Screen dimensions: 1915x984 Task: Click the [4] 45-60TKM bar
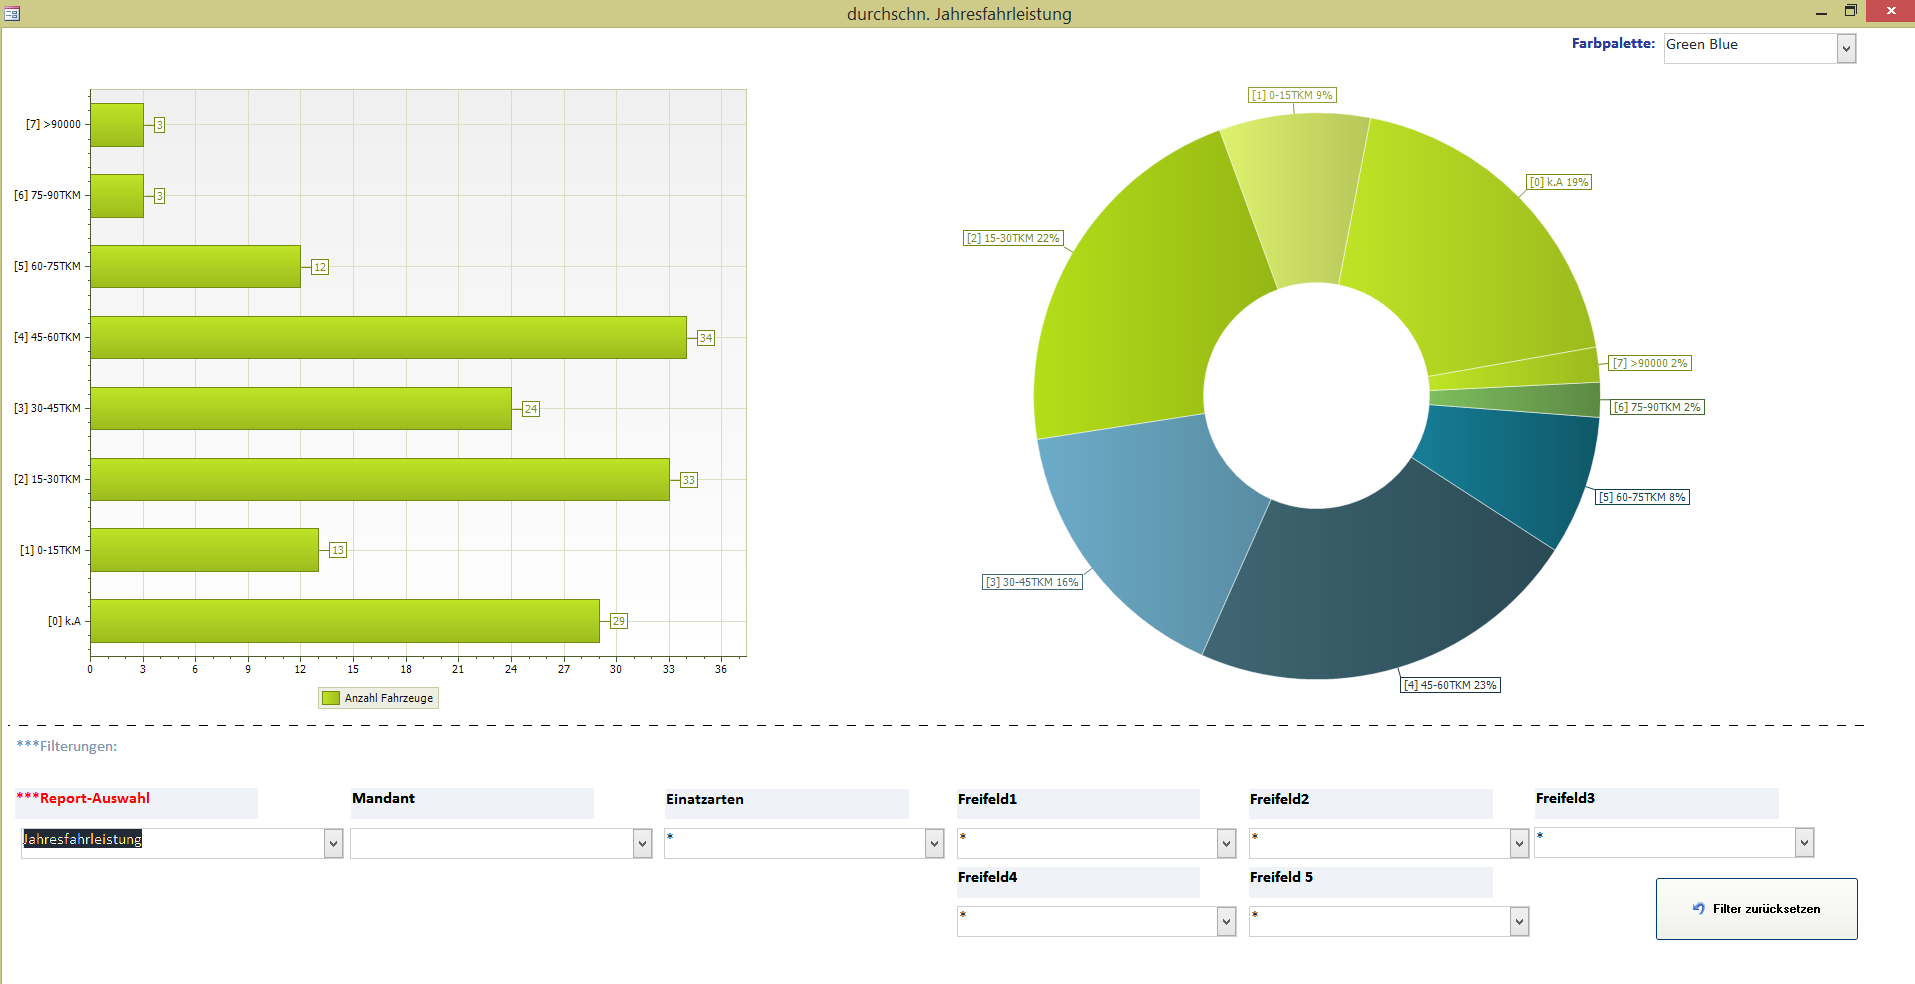click(x=389, y=337)
